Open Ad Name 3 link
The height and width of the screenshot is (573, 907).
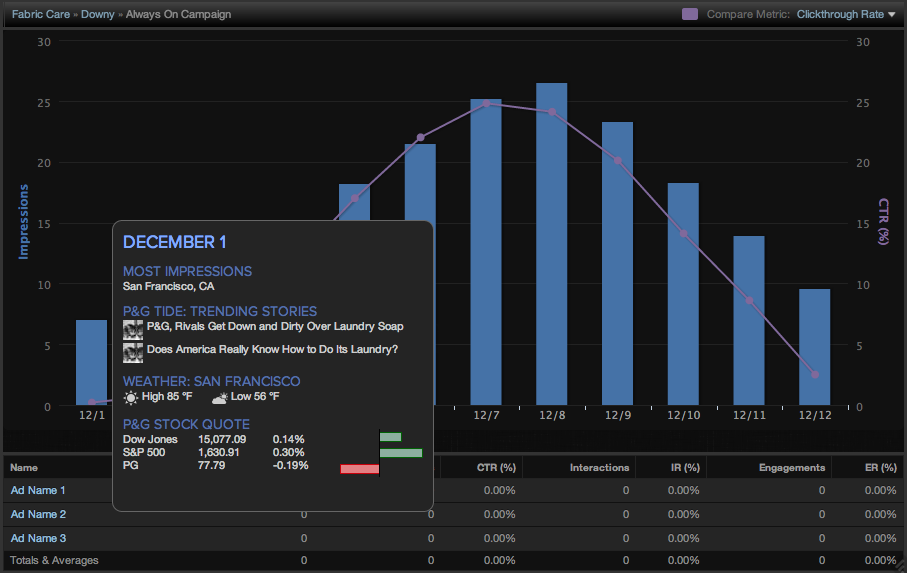pos(38,537)
